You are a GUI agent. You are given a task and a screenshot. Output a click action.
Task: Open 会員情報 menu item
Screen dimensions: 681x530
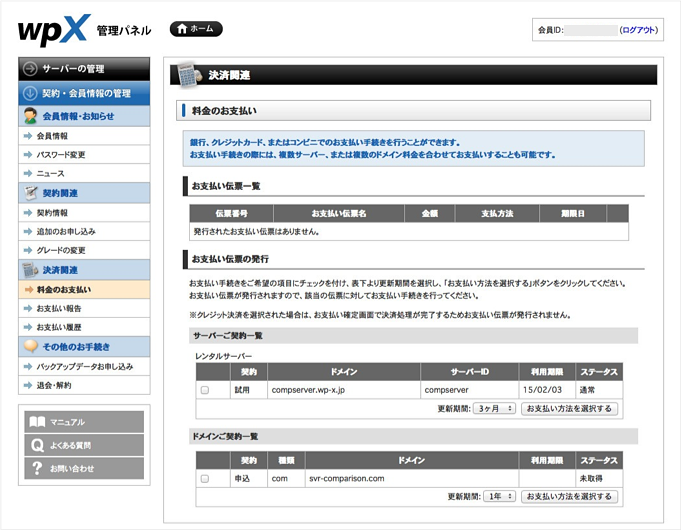(x=84, y=136)
